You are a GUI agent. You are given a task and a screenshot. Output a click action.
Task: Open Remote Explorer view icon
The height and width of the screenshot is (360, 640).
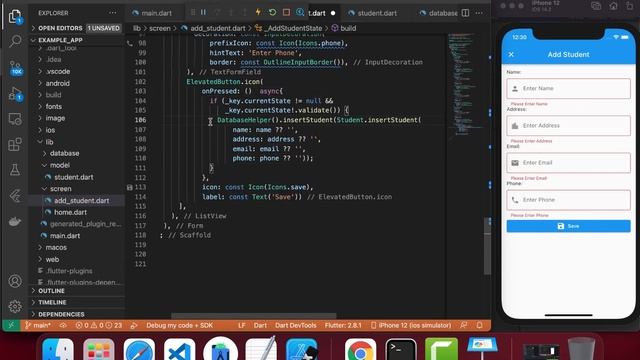point(15,119)
